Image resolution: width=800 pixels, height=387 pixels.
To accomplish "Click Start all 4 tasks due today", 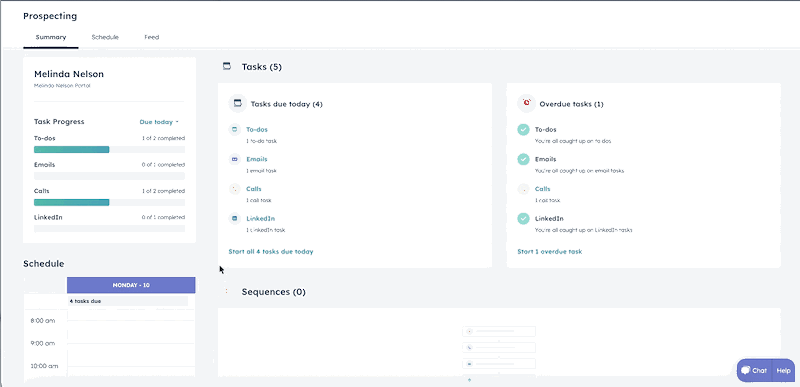I will pyautogui.click(x=271, y=251).
